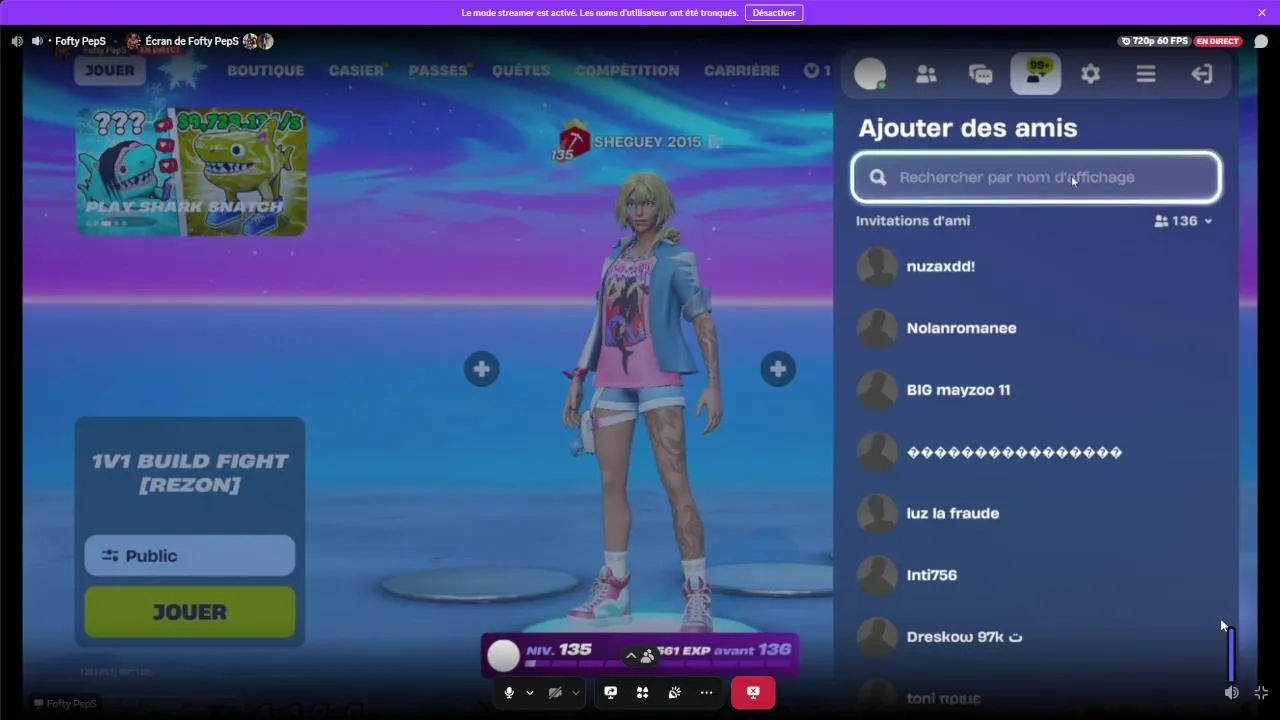Click the Écran de Fofty PepS stream title
This screenshot has height=720, width=1280.
click(191, 41)
